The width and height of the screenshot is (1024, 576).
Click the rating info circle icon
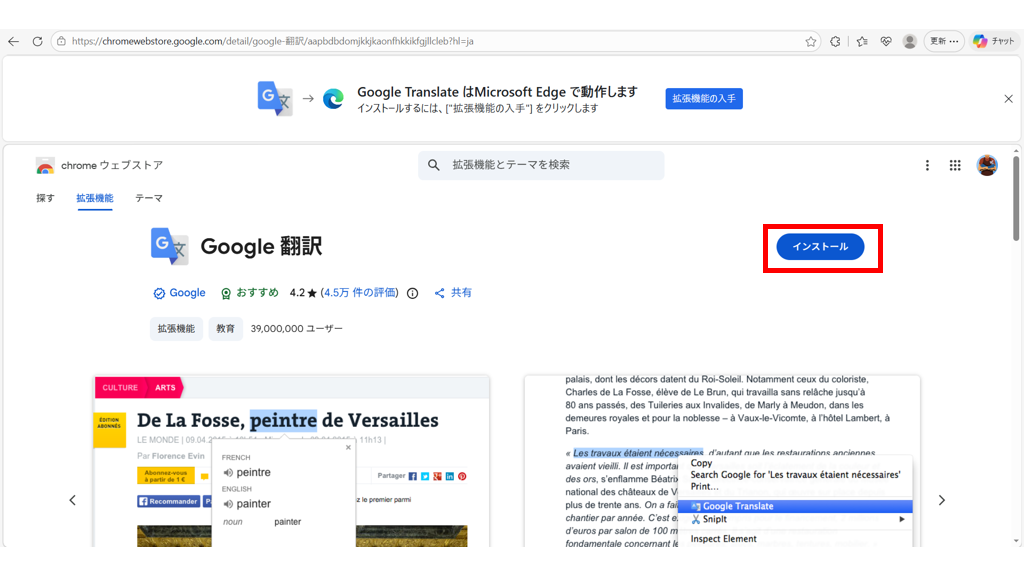412,293
